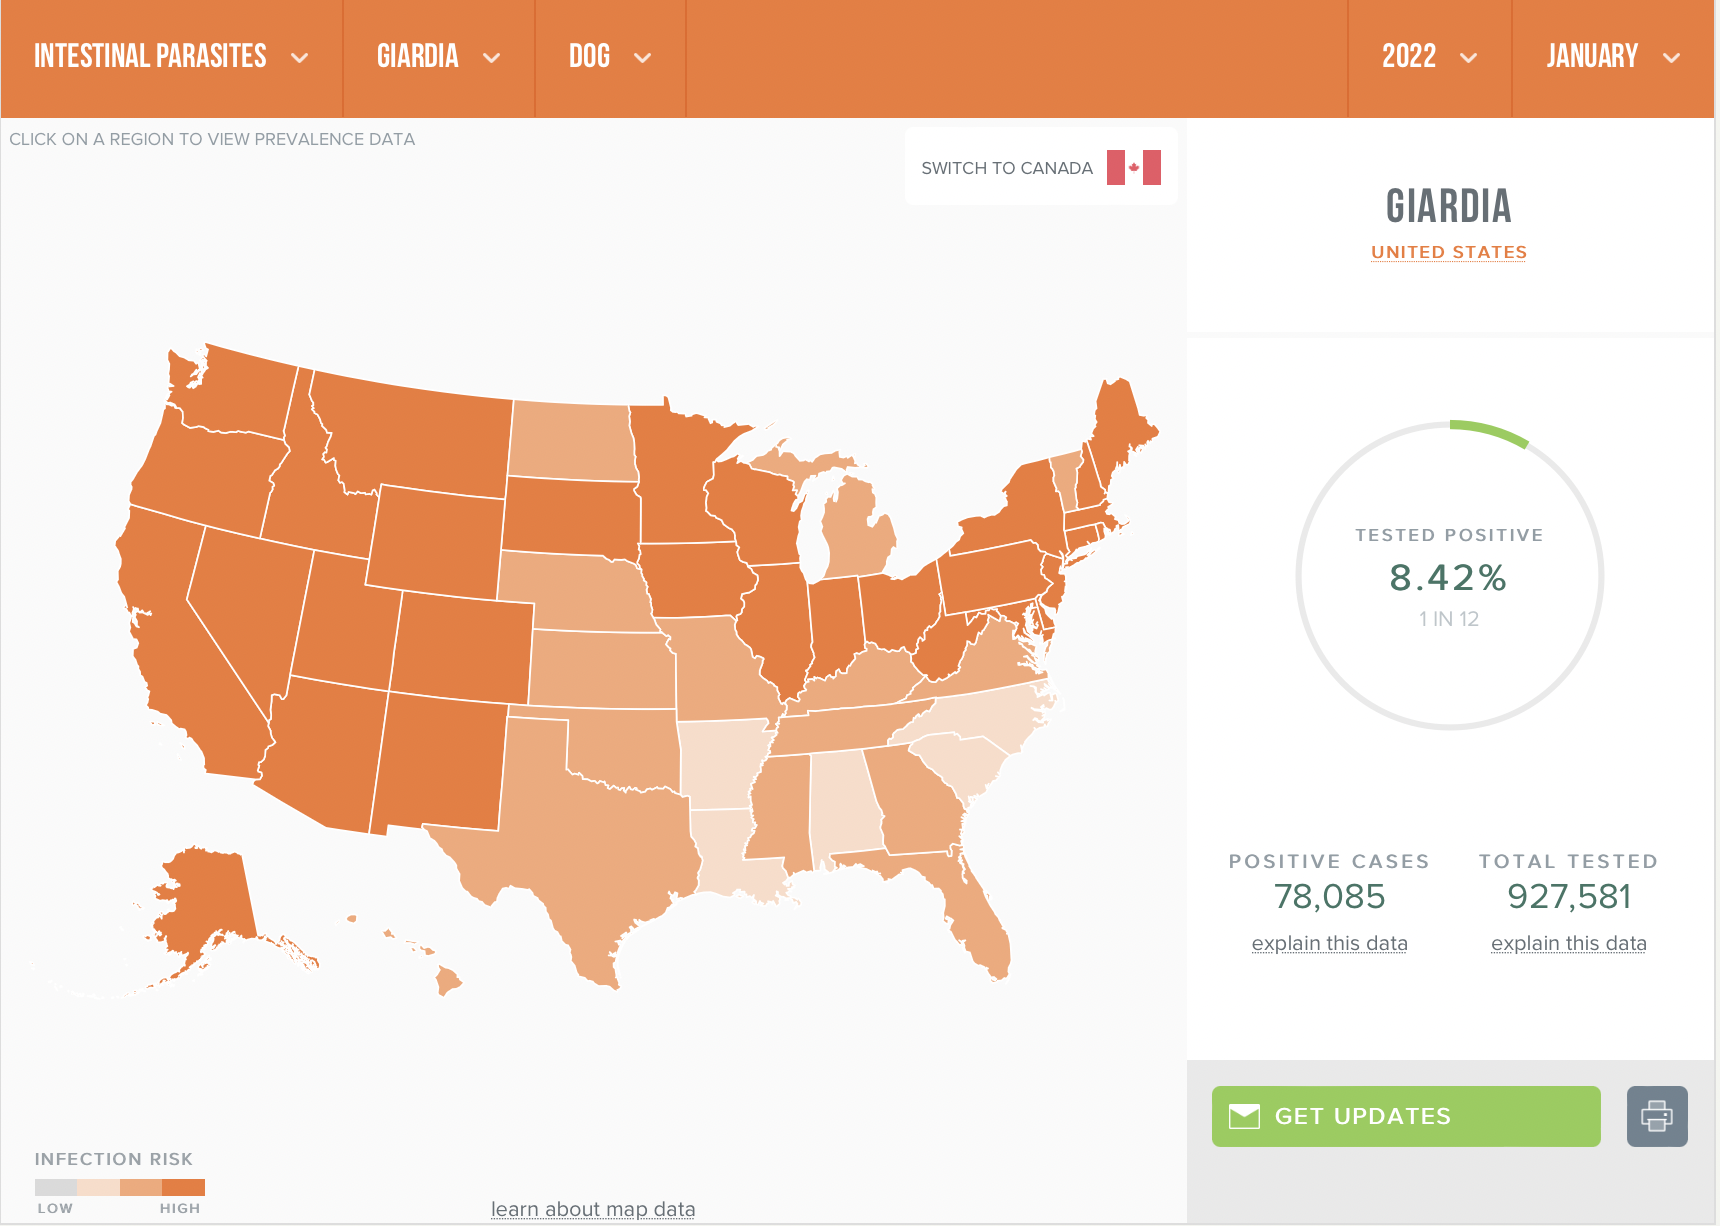Open the January month selector
The width and height of the screenshot is (1720, 1226).
1613,58
